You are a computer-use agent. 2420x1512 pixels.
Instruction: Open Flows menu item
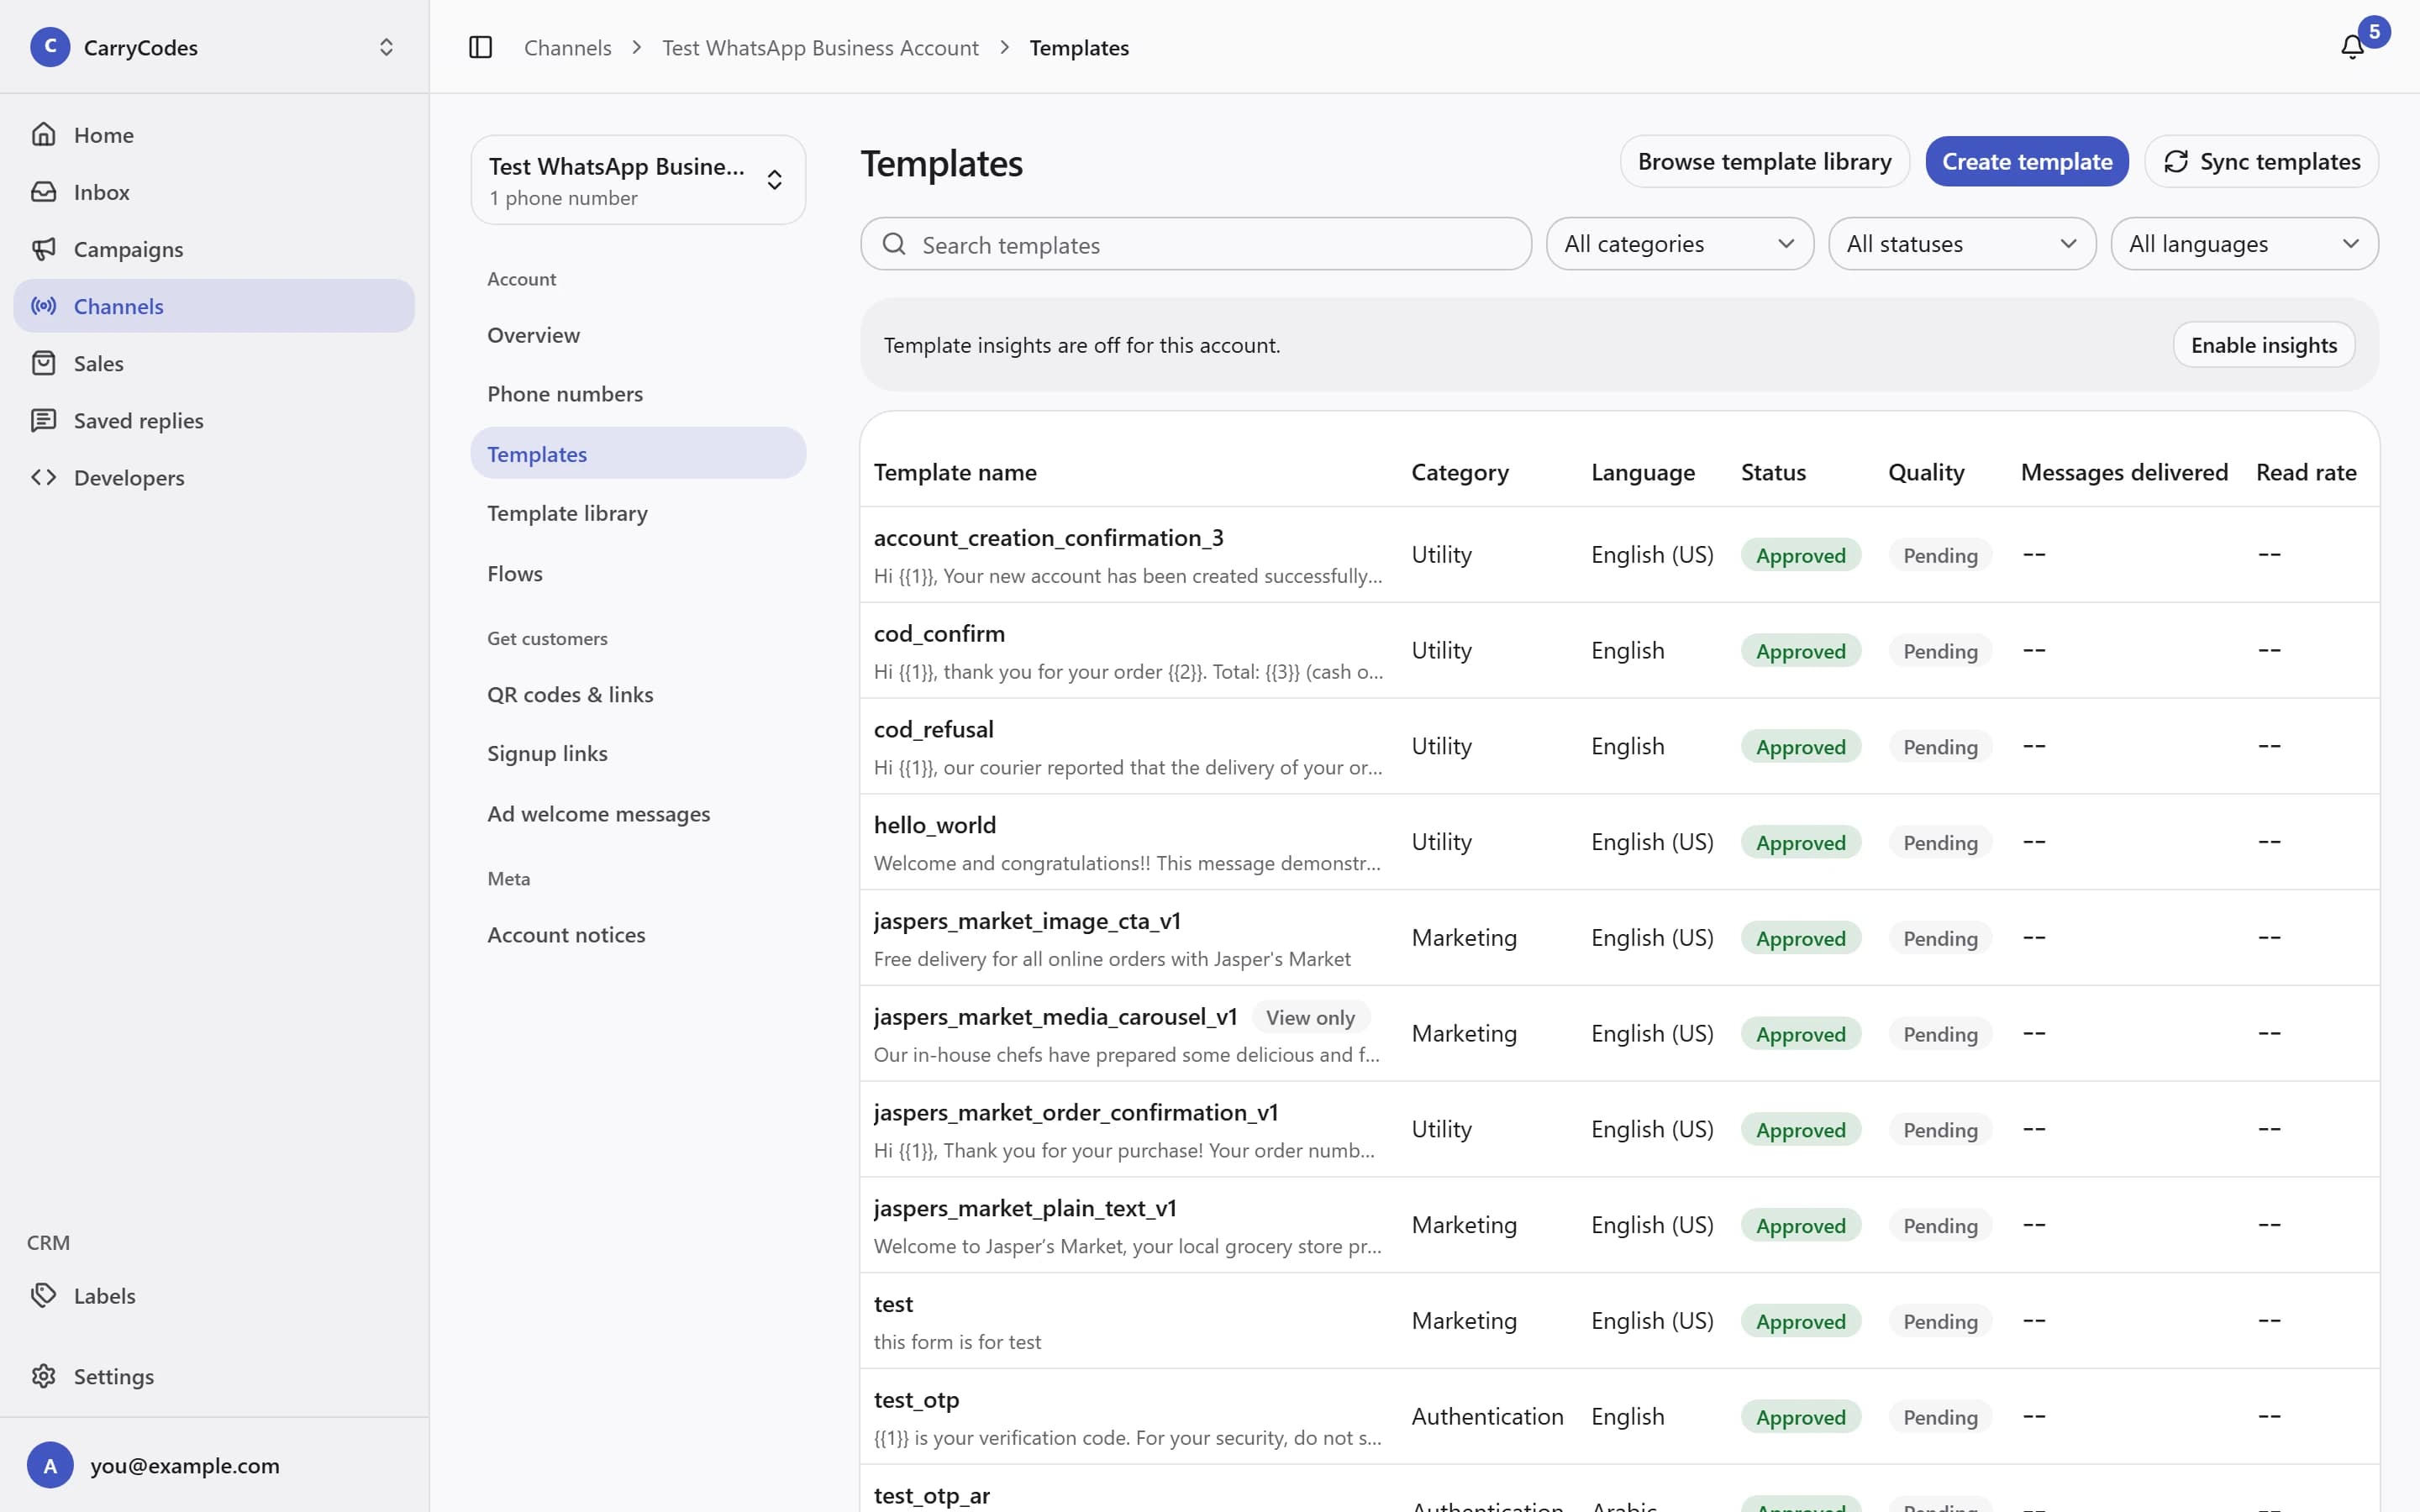[638, 574]
